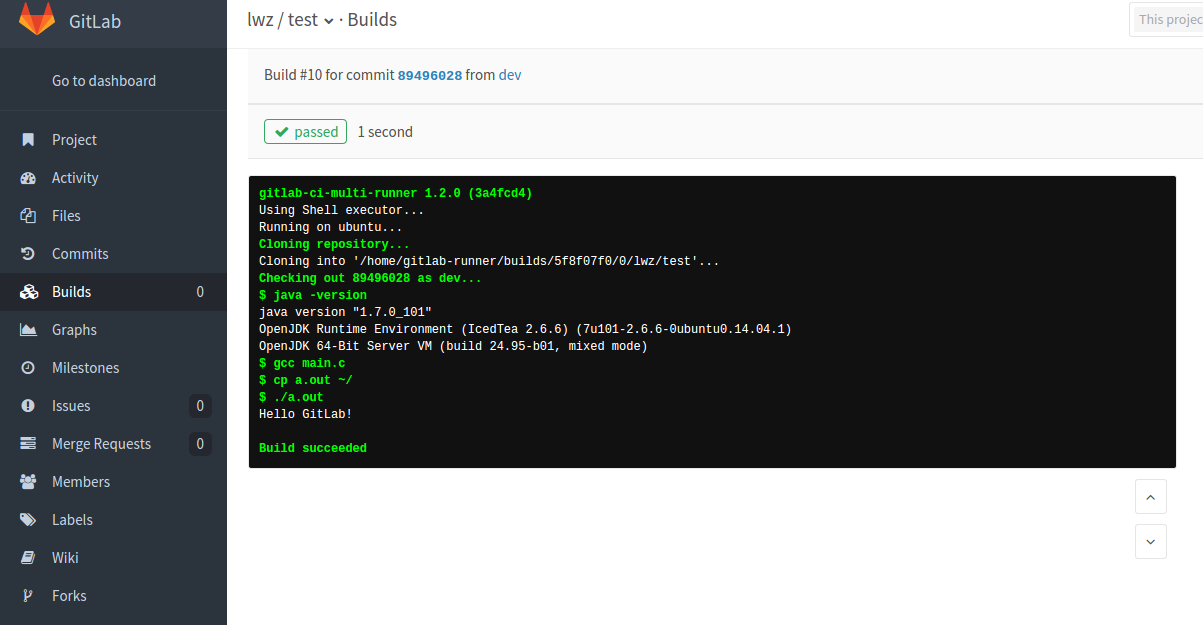Open the Project menu item
Screen dimensions: 1203x625
coord(113,140)
